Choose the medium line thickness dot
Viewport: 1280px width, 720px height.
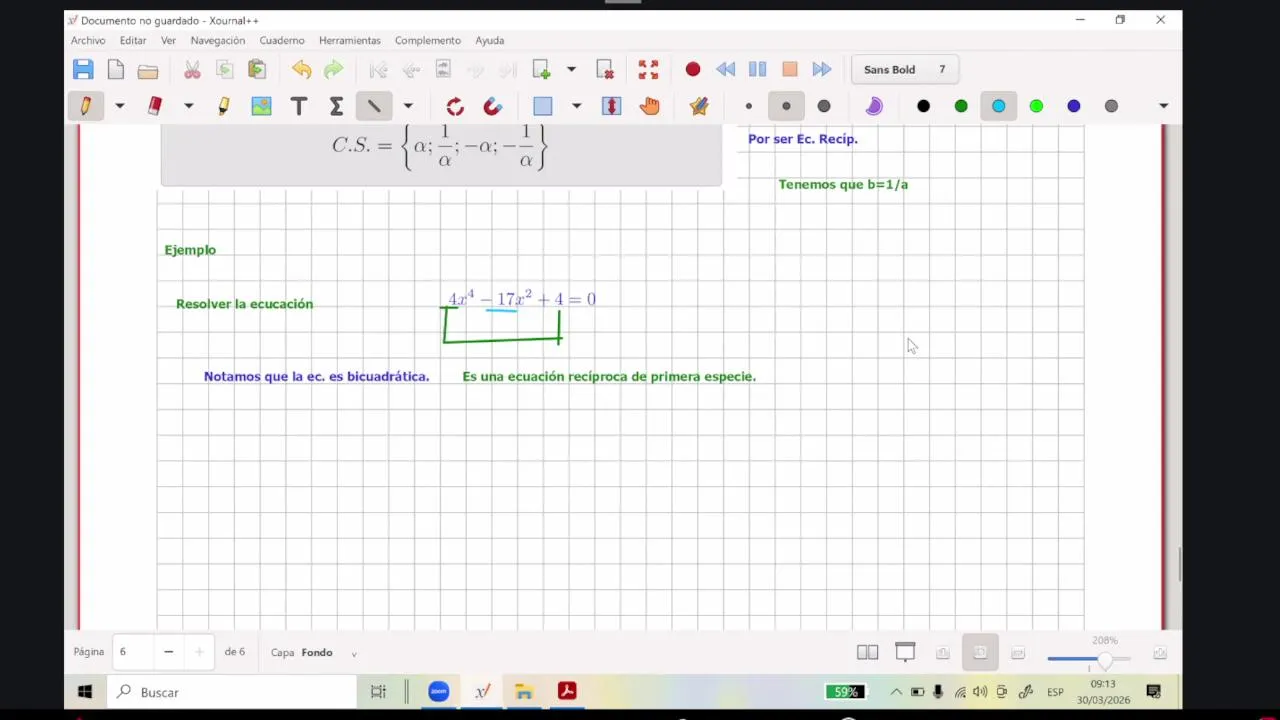click(786, 106)
